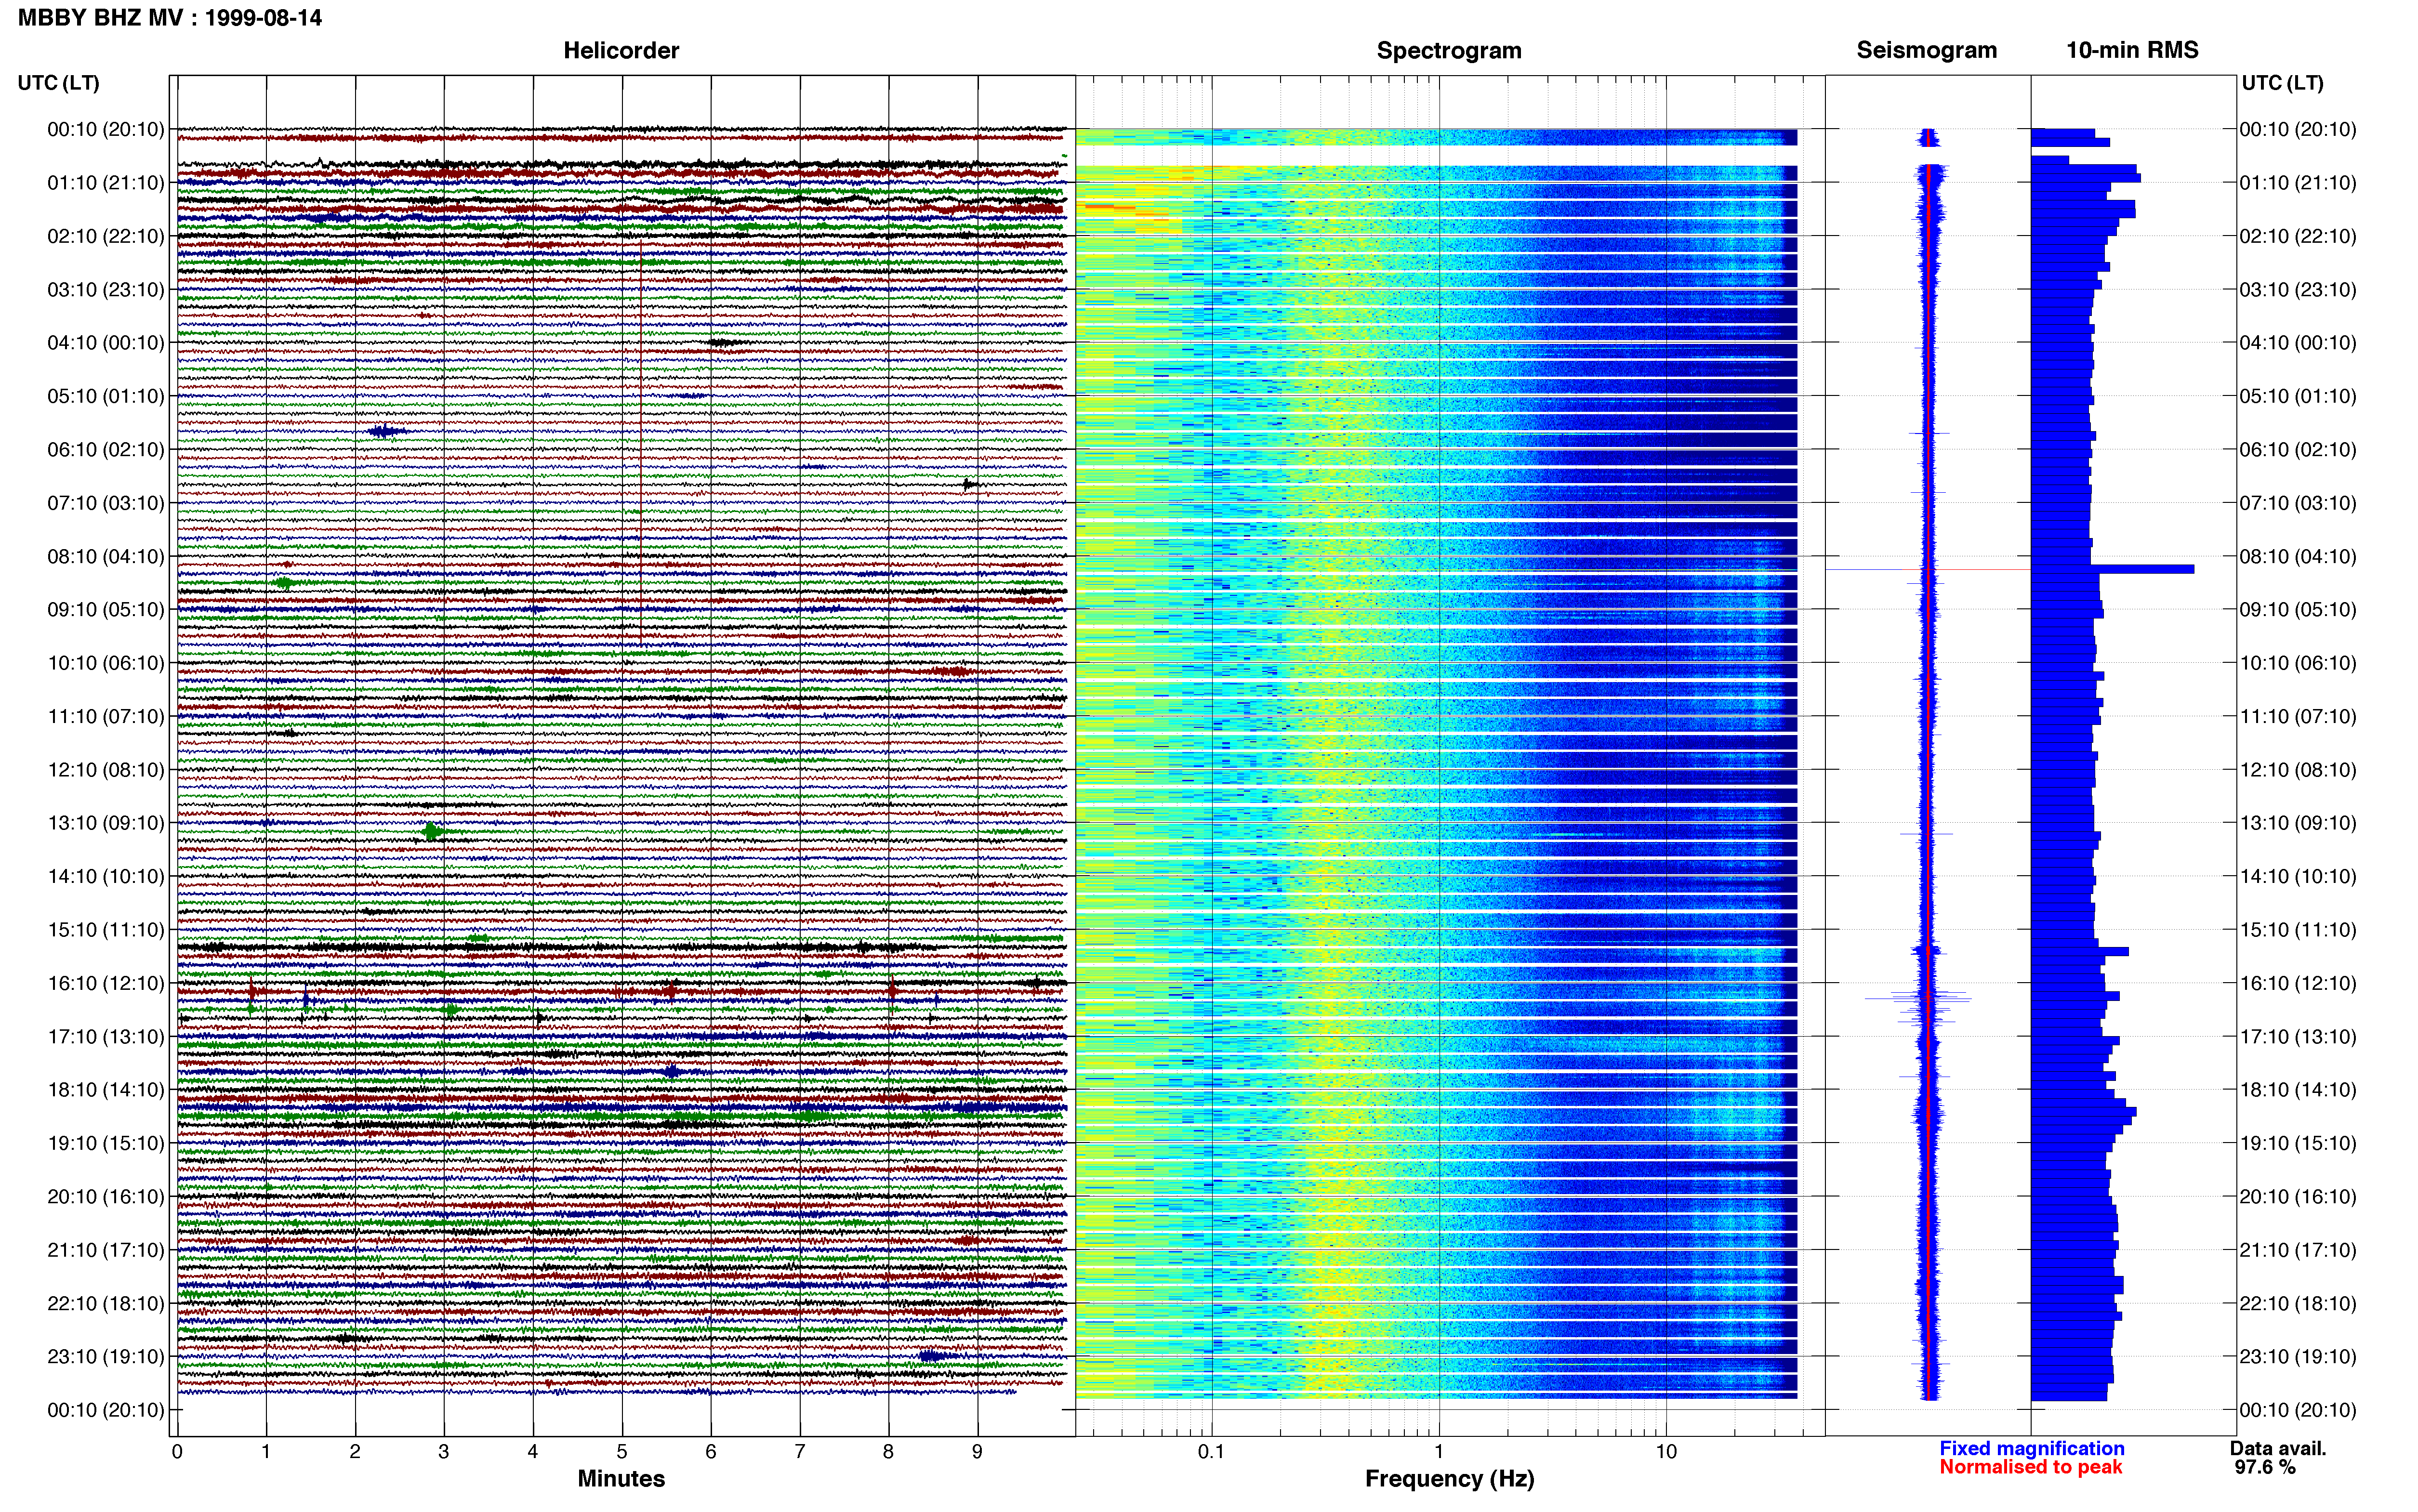Click the 'Spectrogram' panel heading
This screenshot has height=1512, width=2418.
click(1449, 50)
